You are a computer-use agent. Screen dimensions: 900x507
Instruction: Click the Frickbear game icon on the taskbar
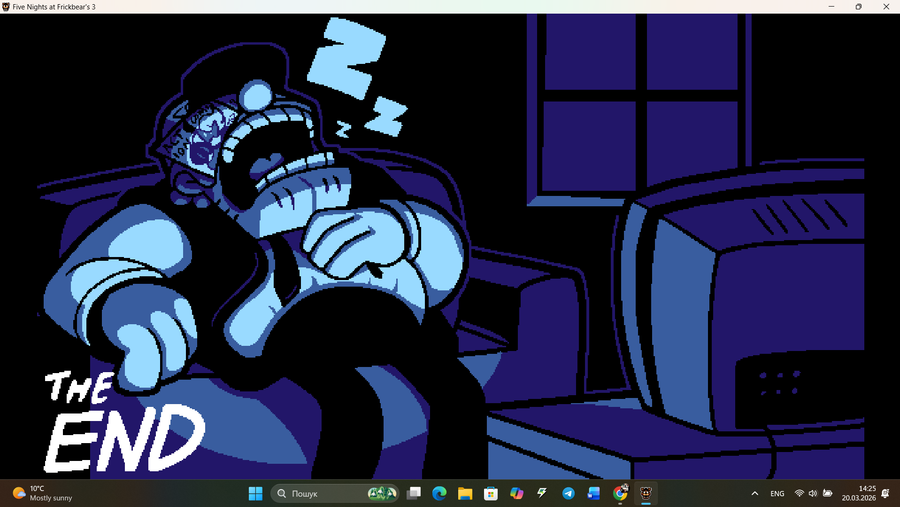[x=646, y=493]
